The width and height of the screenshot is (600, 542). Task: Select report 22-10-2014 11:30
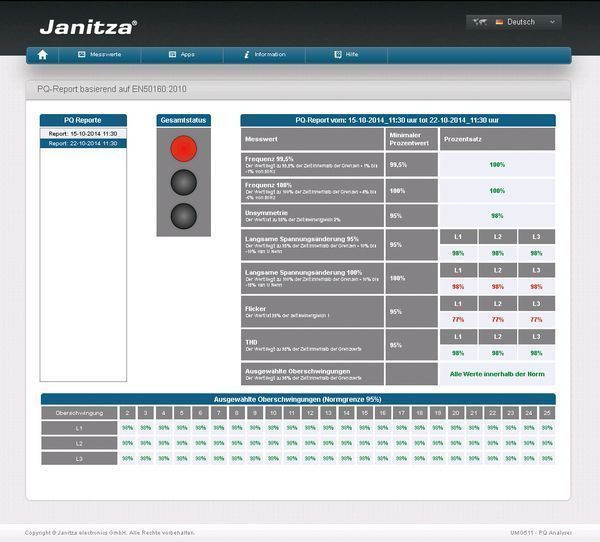click(83, 143)
